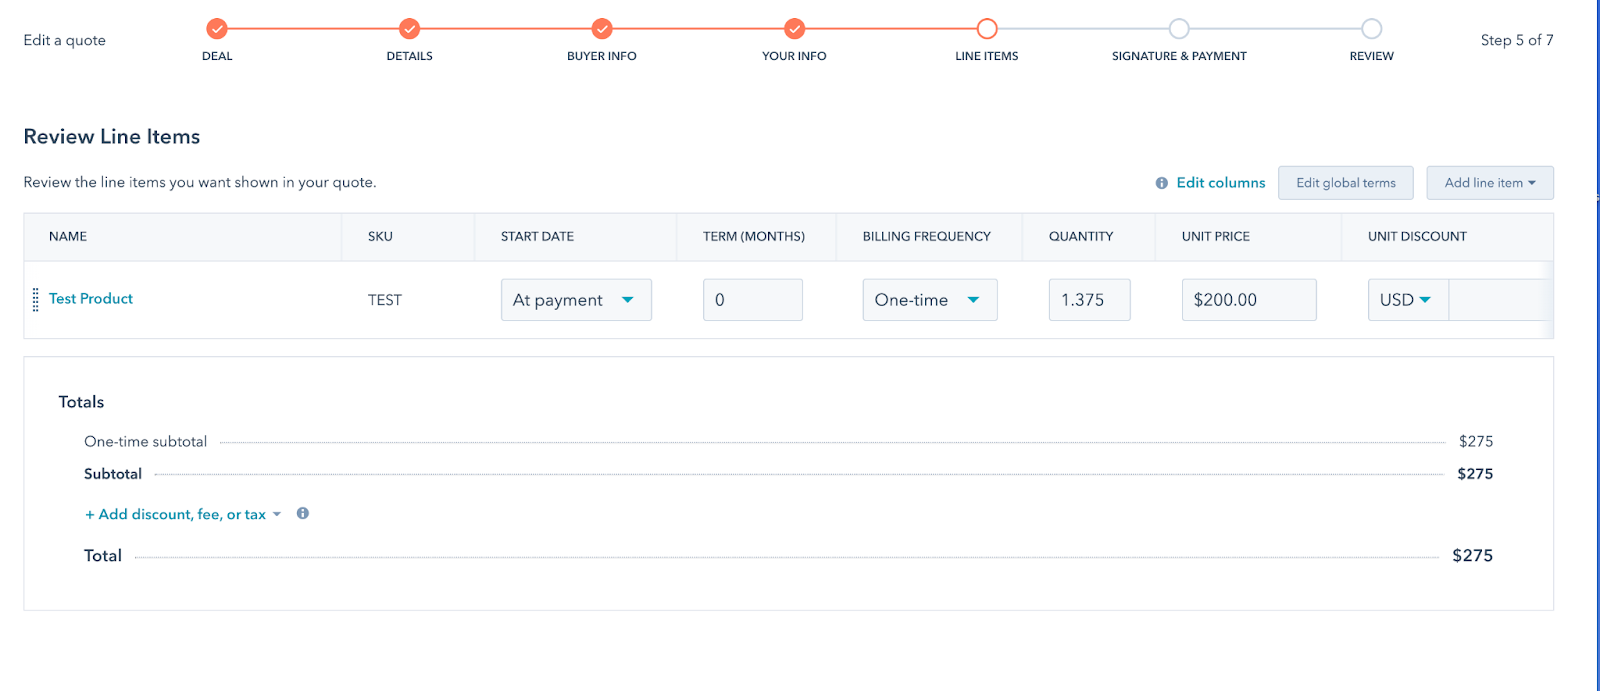Expand the Add discount, fee, or tax menu
The width and height of the screenshot is (1600, 691).
pos(183,514)
